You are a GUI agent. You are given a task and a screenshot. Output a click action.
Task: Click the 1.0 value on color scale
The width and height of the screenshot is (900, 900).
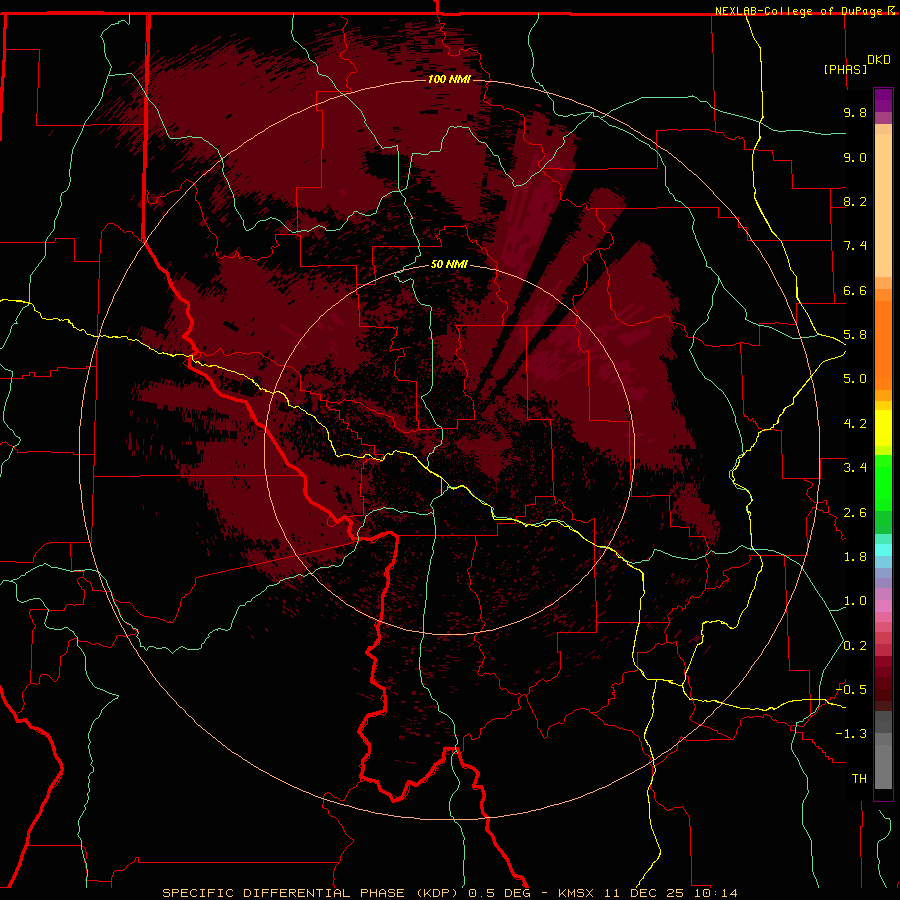pos(855,601)
